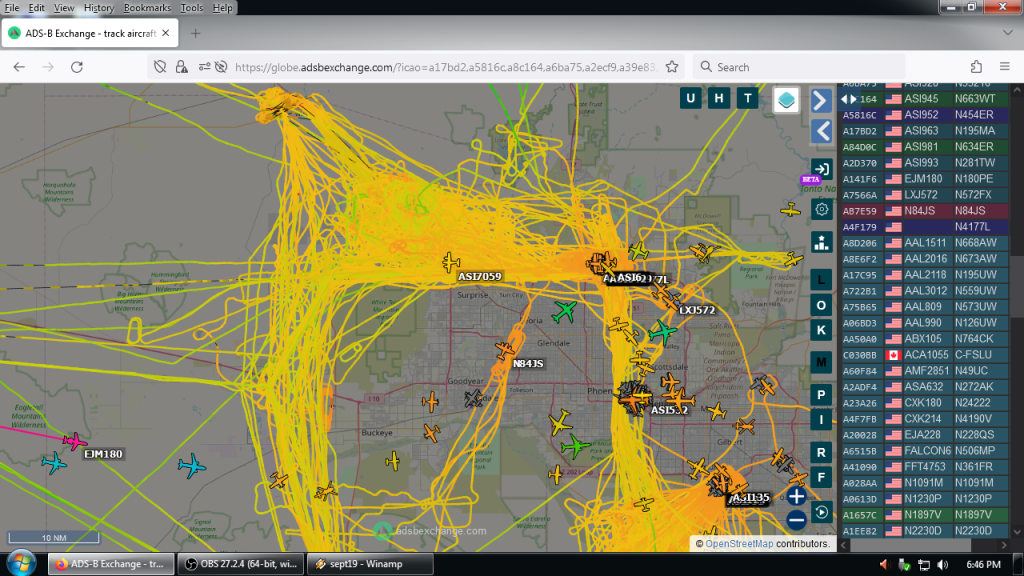Toggle the P persistence button
Screen dimensions: 1024x576
pyautogui.click(x=822, y=394)
